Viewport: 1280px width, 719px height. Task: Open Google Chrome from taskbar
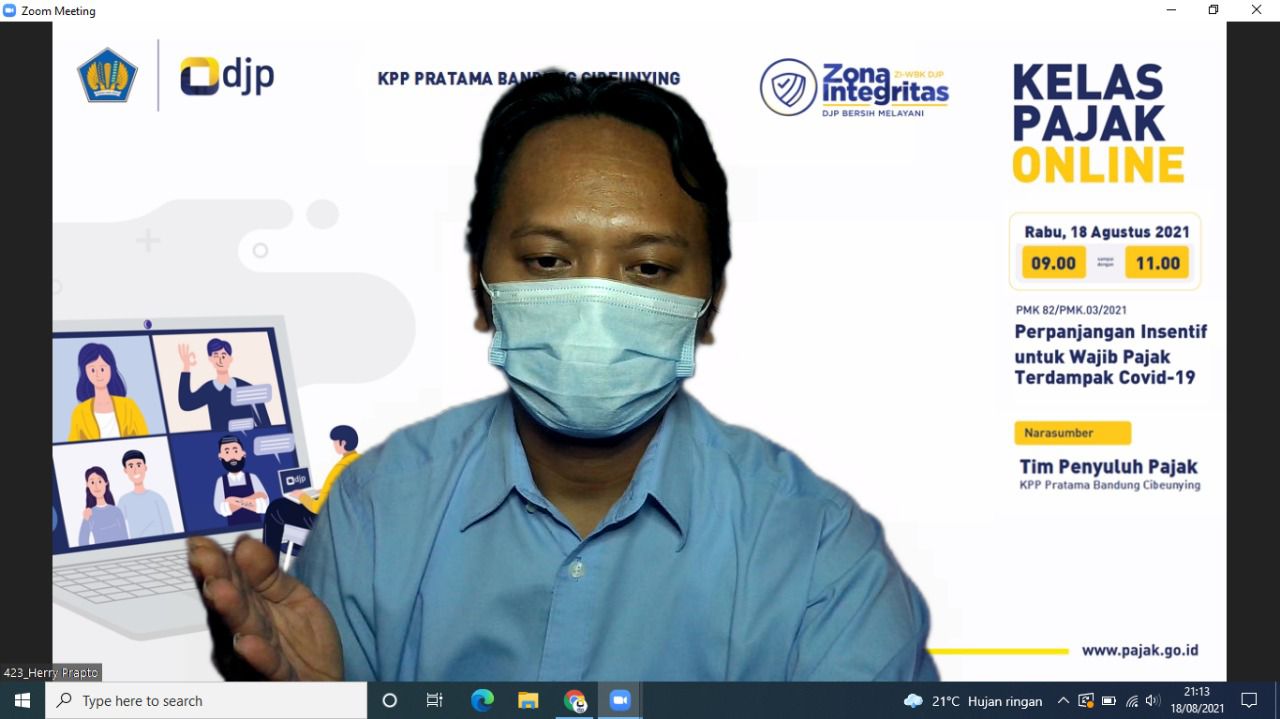pos(575,701)
